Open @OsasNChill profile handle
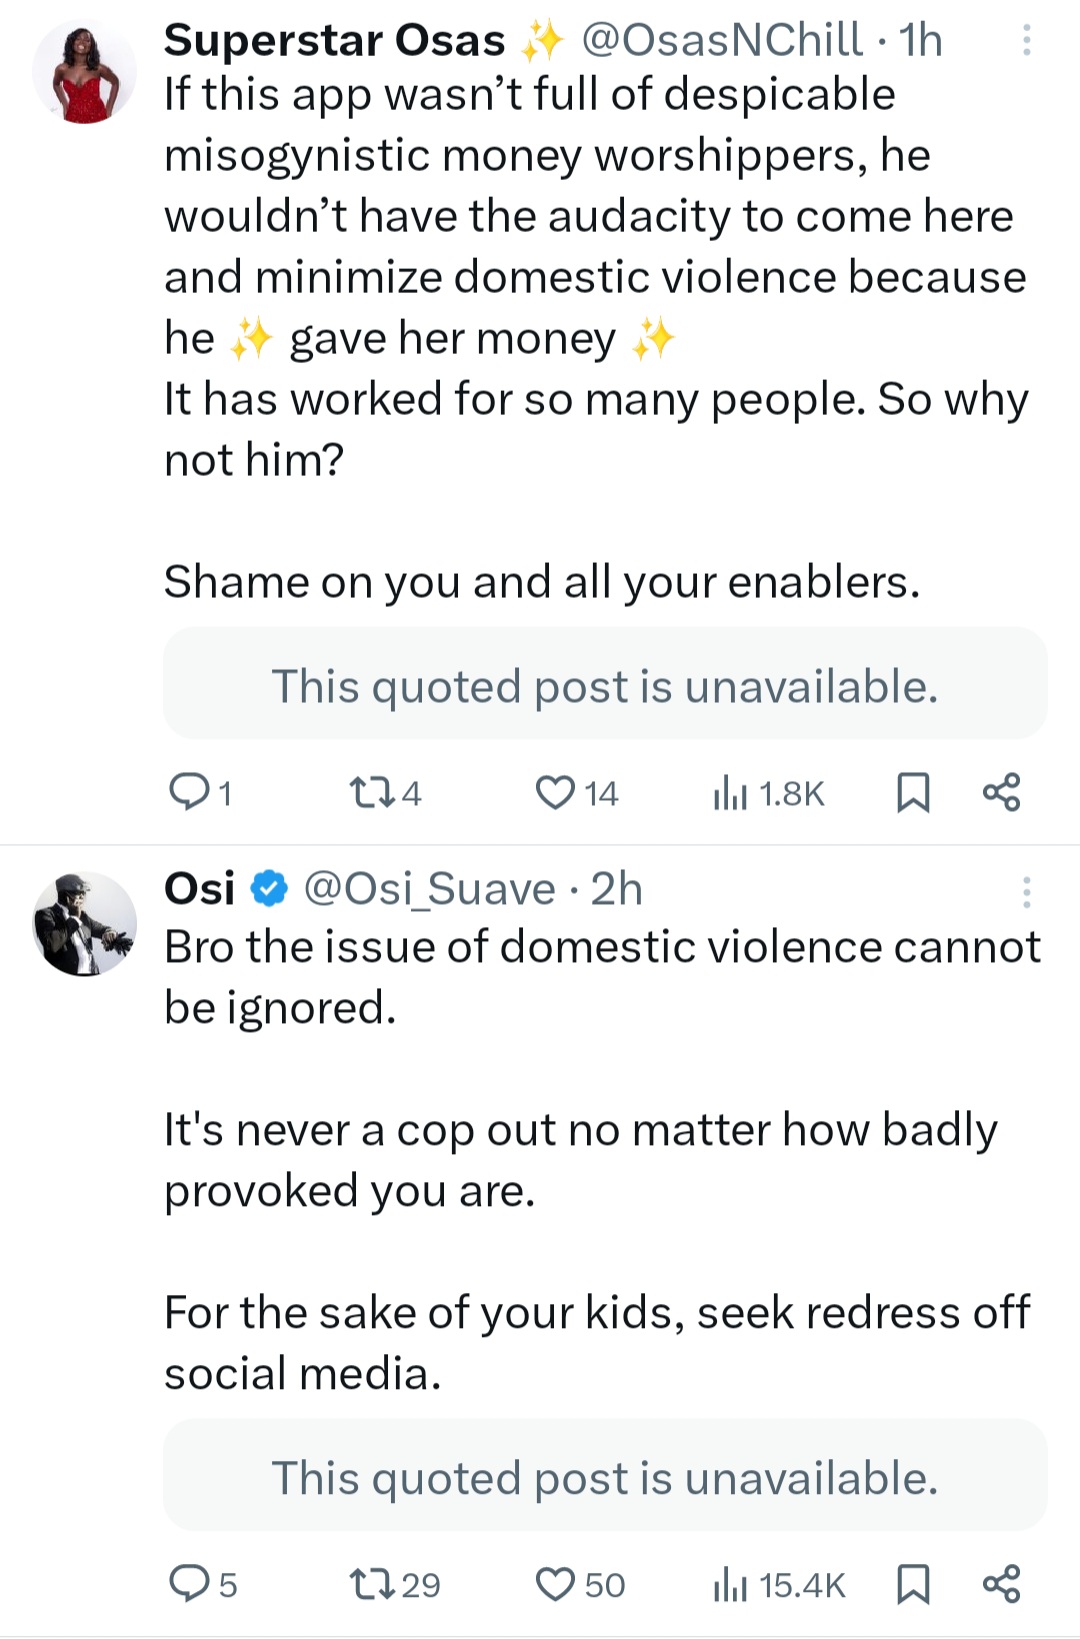 tap(721, 40)
